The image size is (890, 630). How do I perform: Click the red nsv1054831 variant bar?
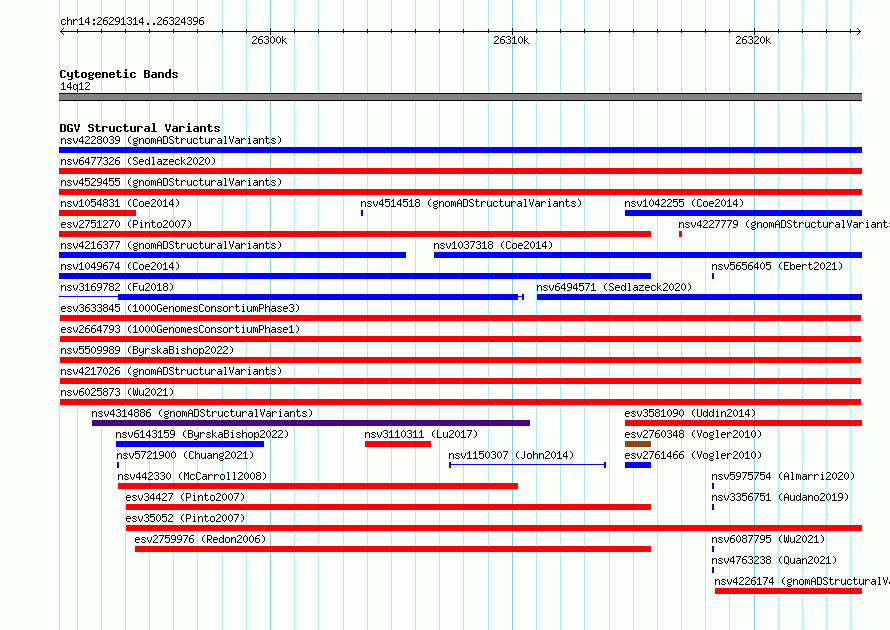coord(98,213)
